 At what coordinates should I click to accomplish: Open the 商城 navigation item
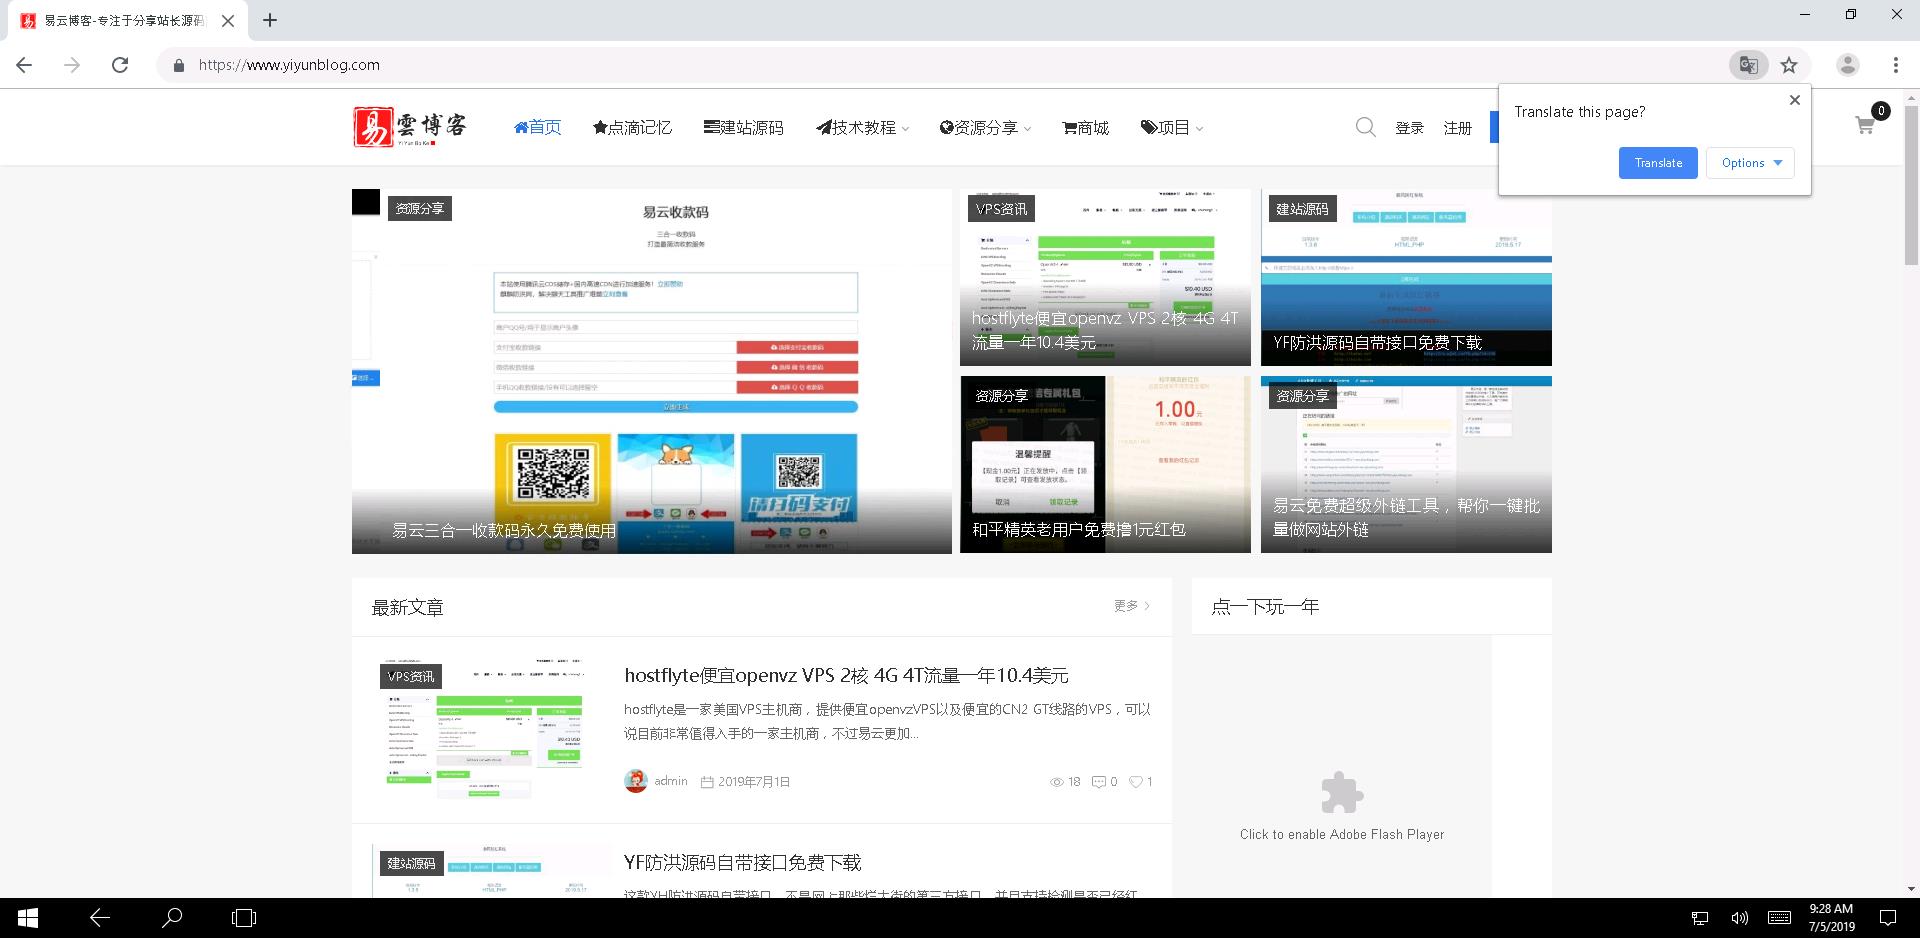pyautogui.click(x=1085, y=127)
